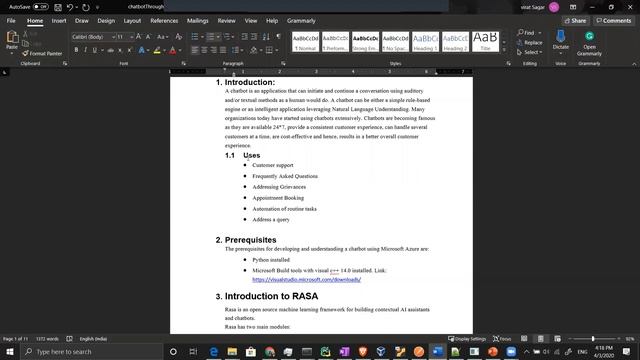This screenshot has width=640, height=360.
Task: Clear all formatting icon
Action: (x=178, y=37)
